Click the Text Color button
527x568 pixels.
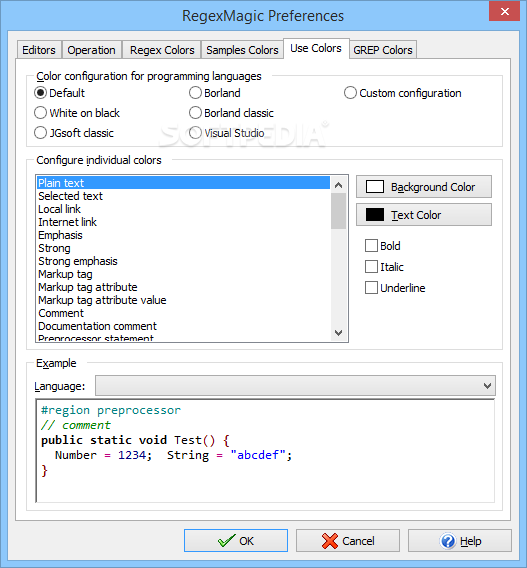point(424,215)
